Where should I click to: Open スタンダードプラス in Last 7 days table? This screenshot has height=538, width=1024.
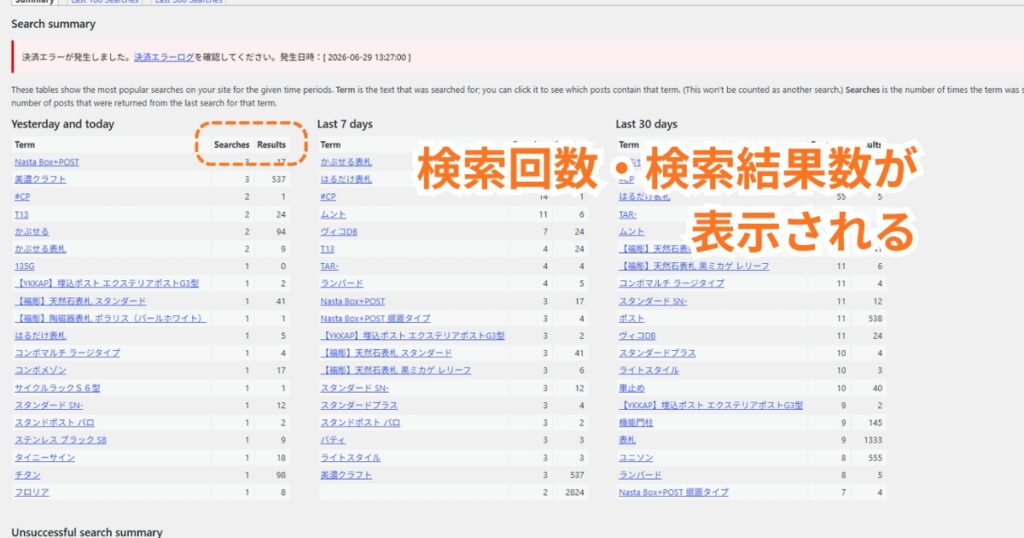coord(359,405)
